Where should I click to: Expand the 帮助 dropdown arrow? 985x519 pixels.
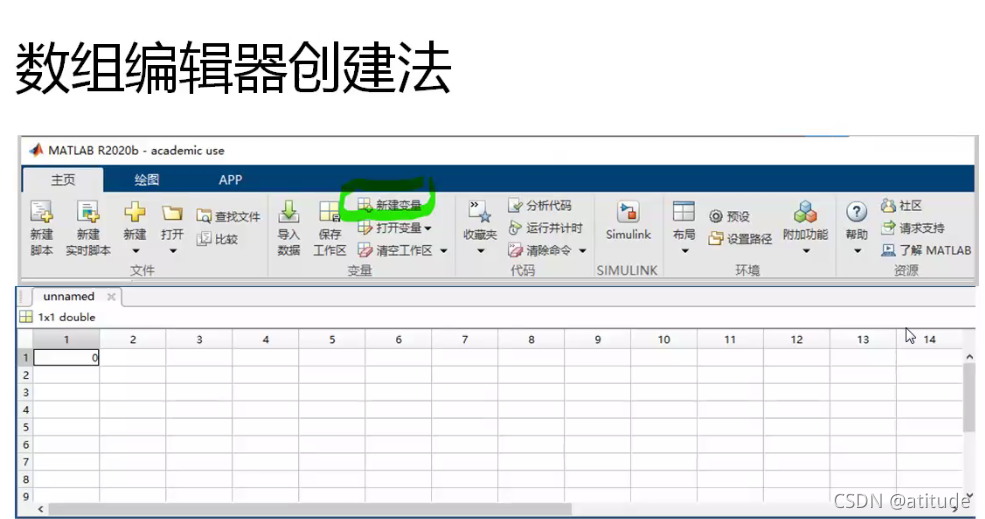857,251
